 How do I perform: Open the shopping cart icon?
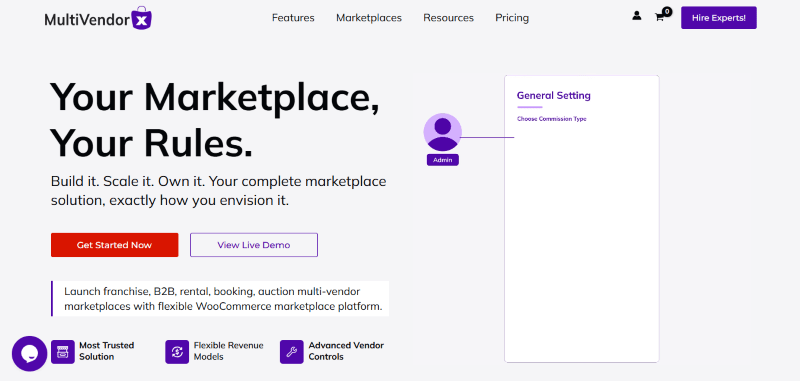(659, 17)
